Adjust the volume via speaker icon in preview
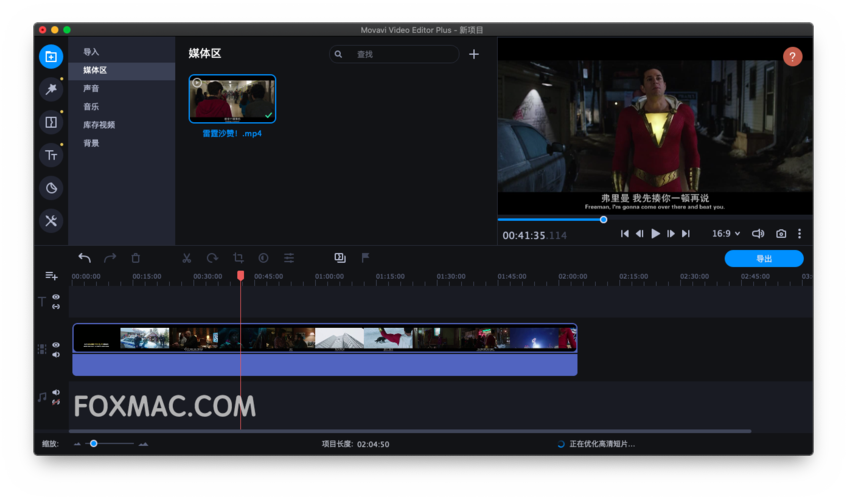 (x=758, y=234)
